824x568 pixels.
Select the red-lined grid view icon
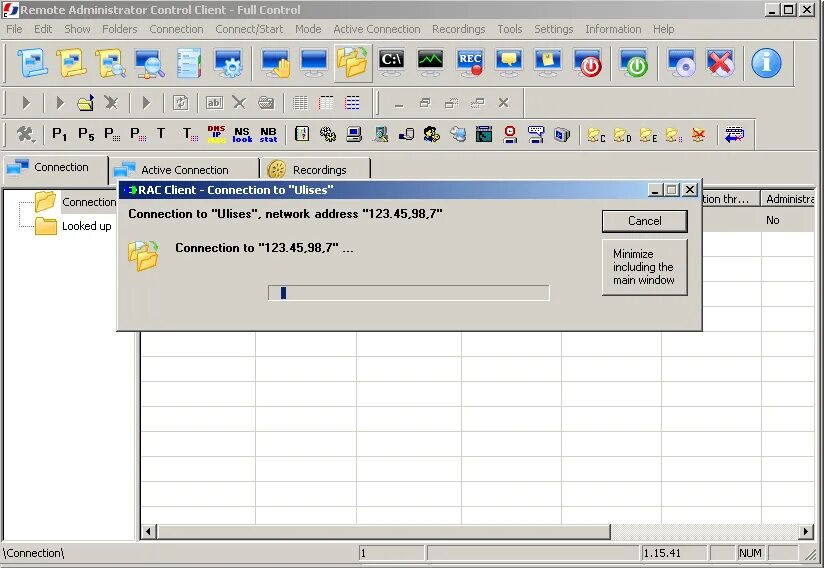tap(326, 102)
